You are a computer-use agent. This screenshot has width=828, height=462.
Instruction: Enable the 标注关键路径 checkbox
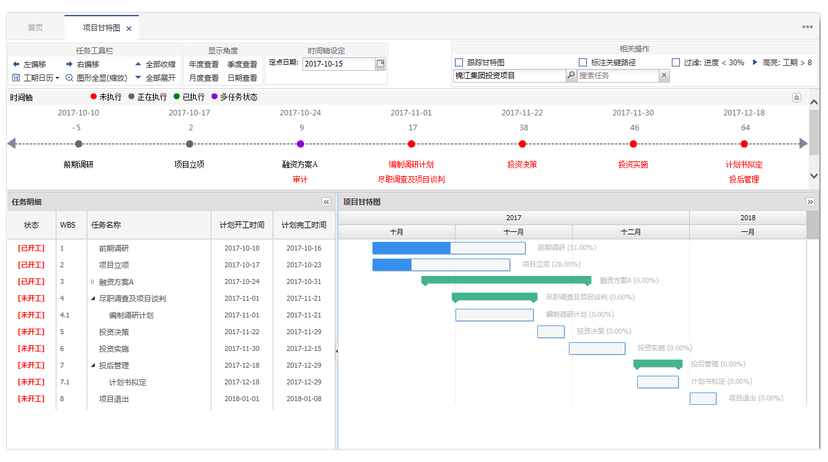click(x=583, y=62)
